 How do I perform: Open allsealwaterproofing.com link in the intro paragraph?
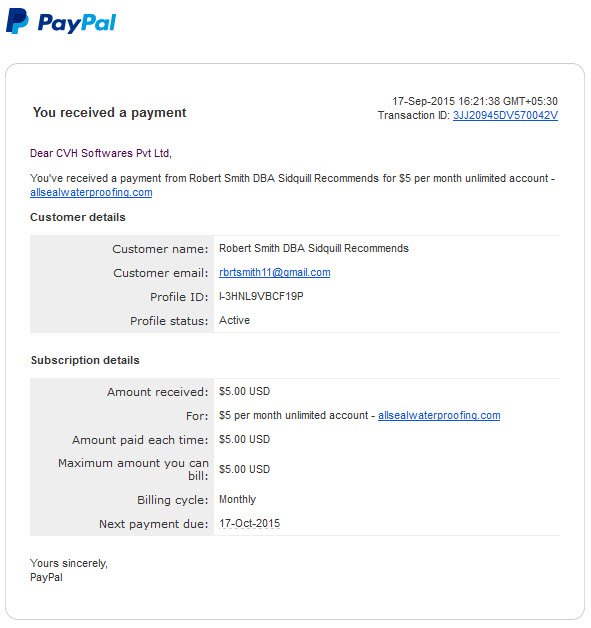pyautogui.click(x=91, y=192)
